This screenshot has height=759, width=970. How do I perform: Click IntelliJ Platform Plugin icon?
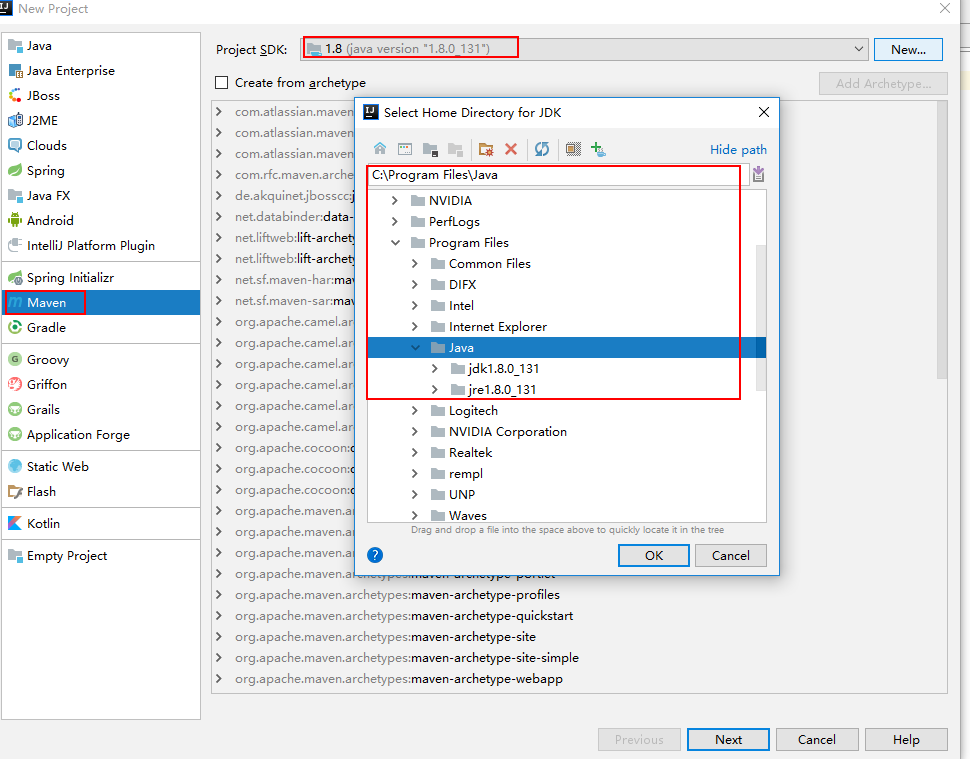pyautogui.click(x=15, y=246)
